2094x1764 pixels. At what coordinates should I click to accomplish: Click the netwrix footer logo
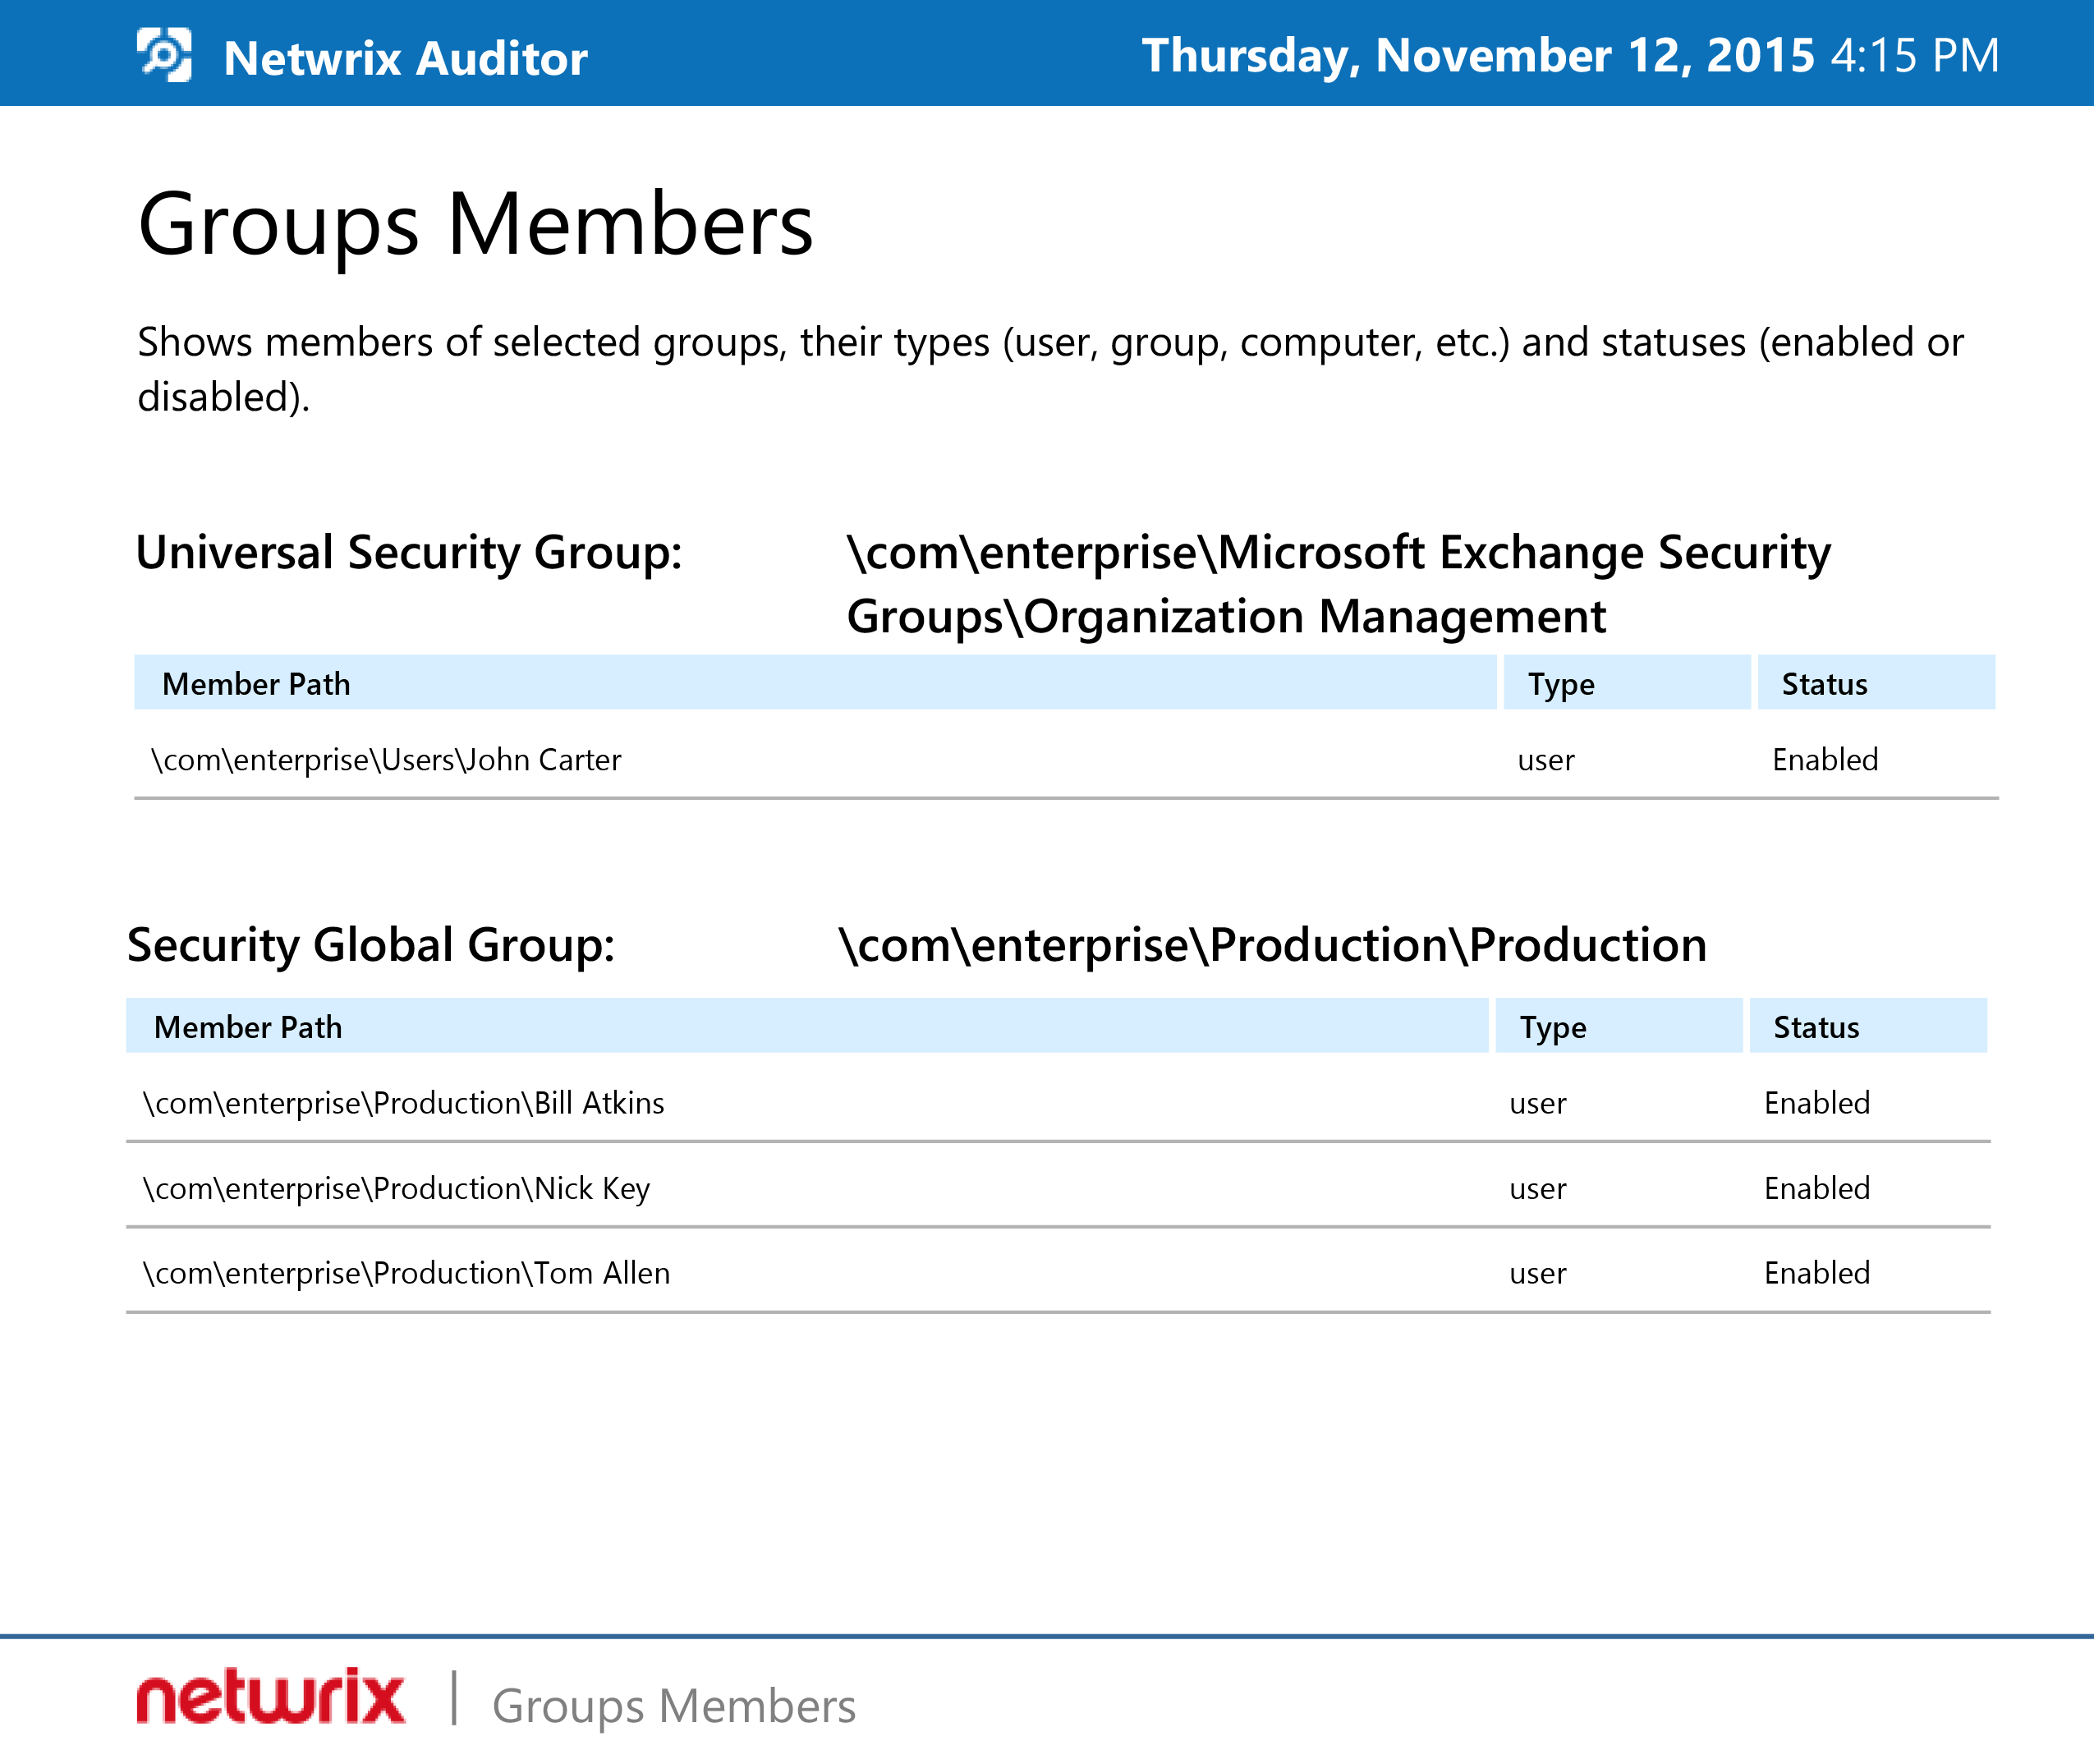(x=271, y=1697)
